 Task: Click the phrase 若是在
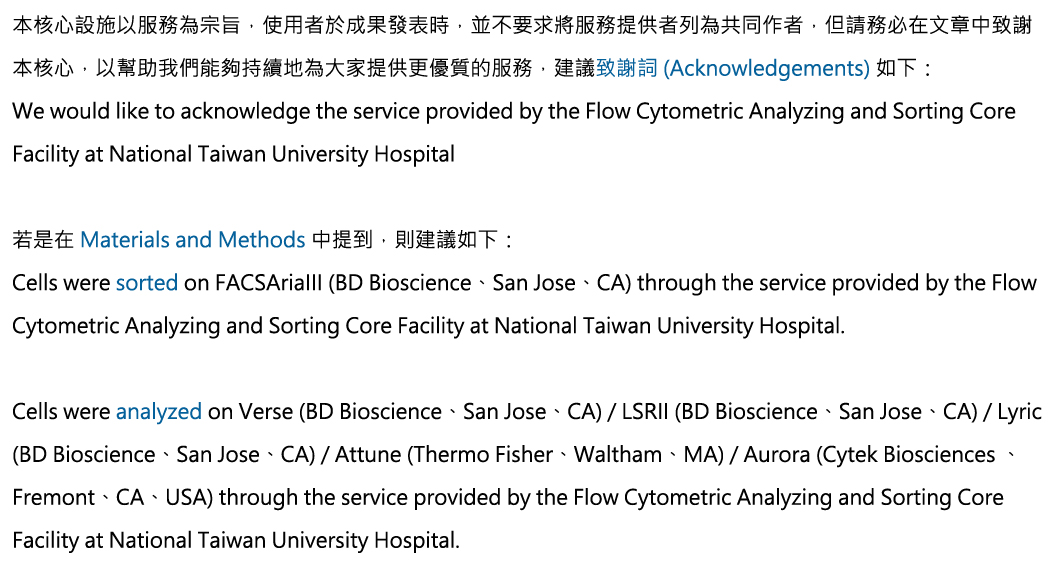tap(43, 240)
